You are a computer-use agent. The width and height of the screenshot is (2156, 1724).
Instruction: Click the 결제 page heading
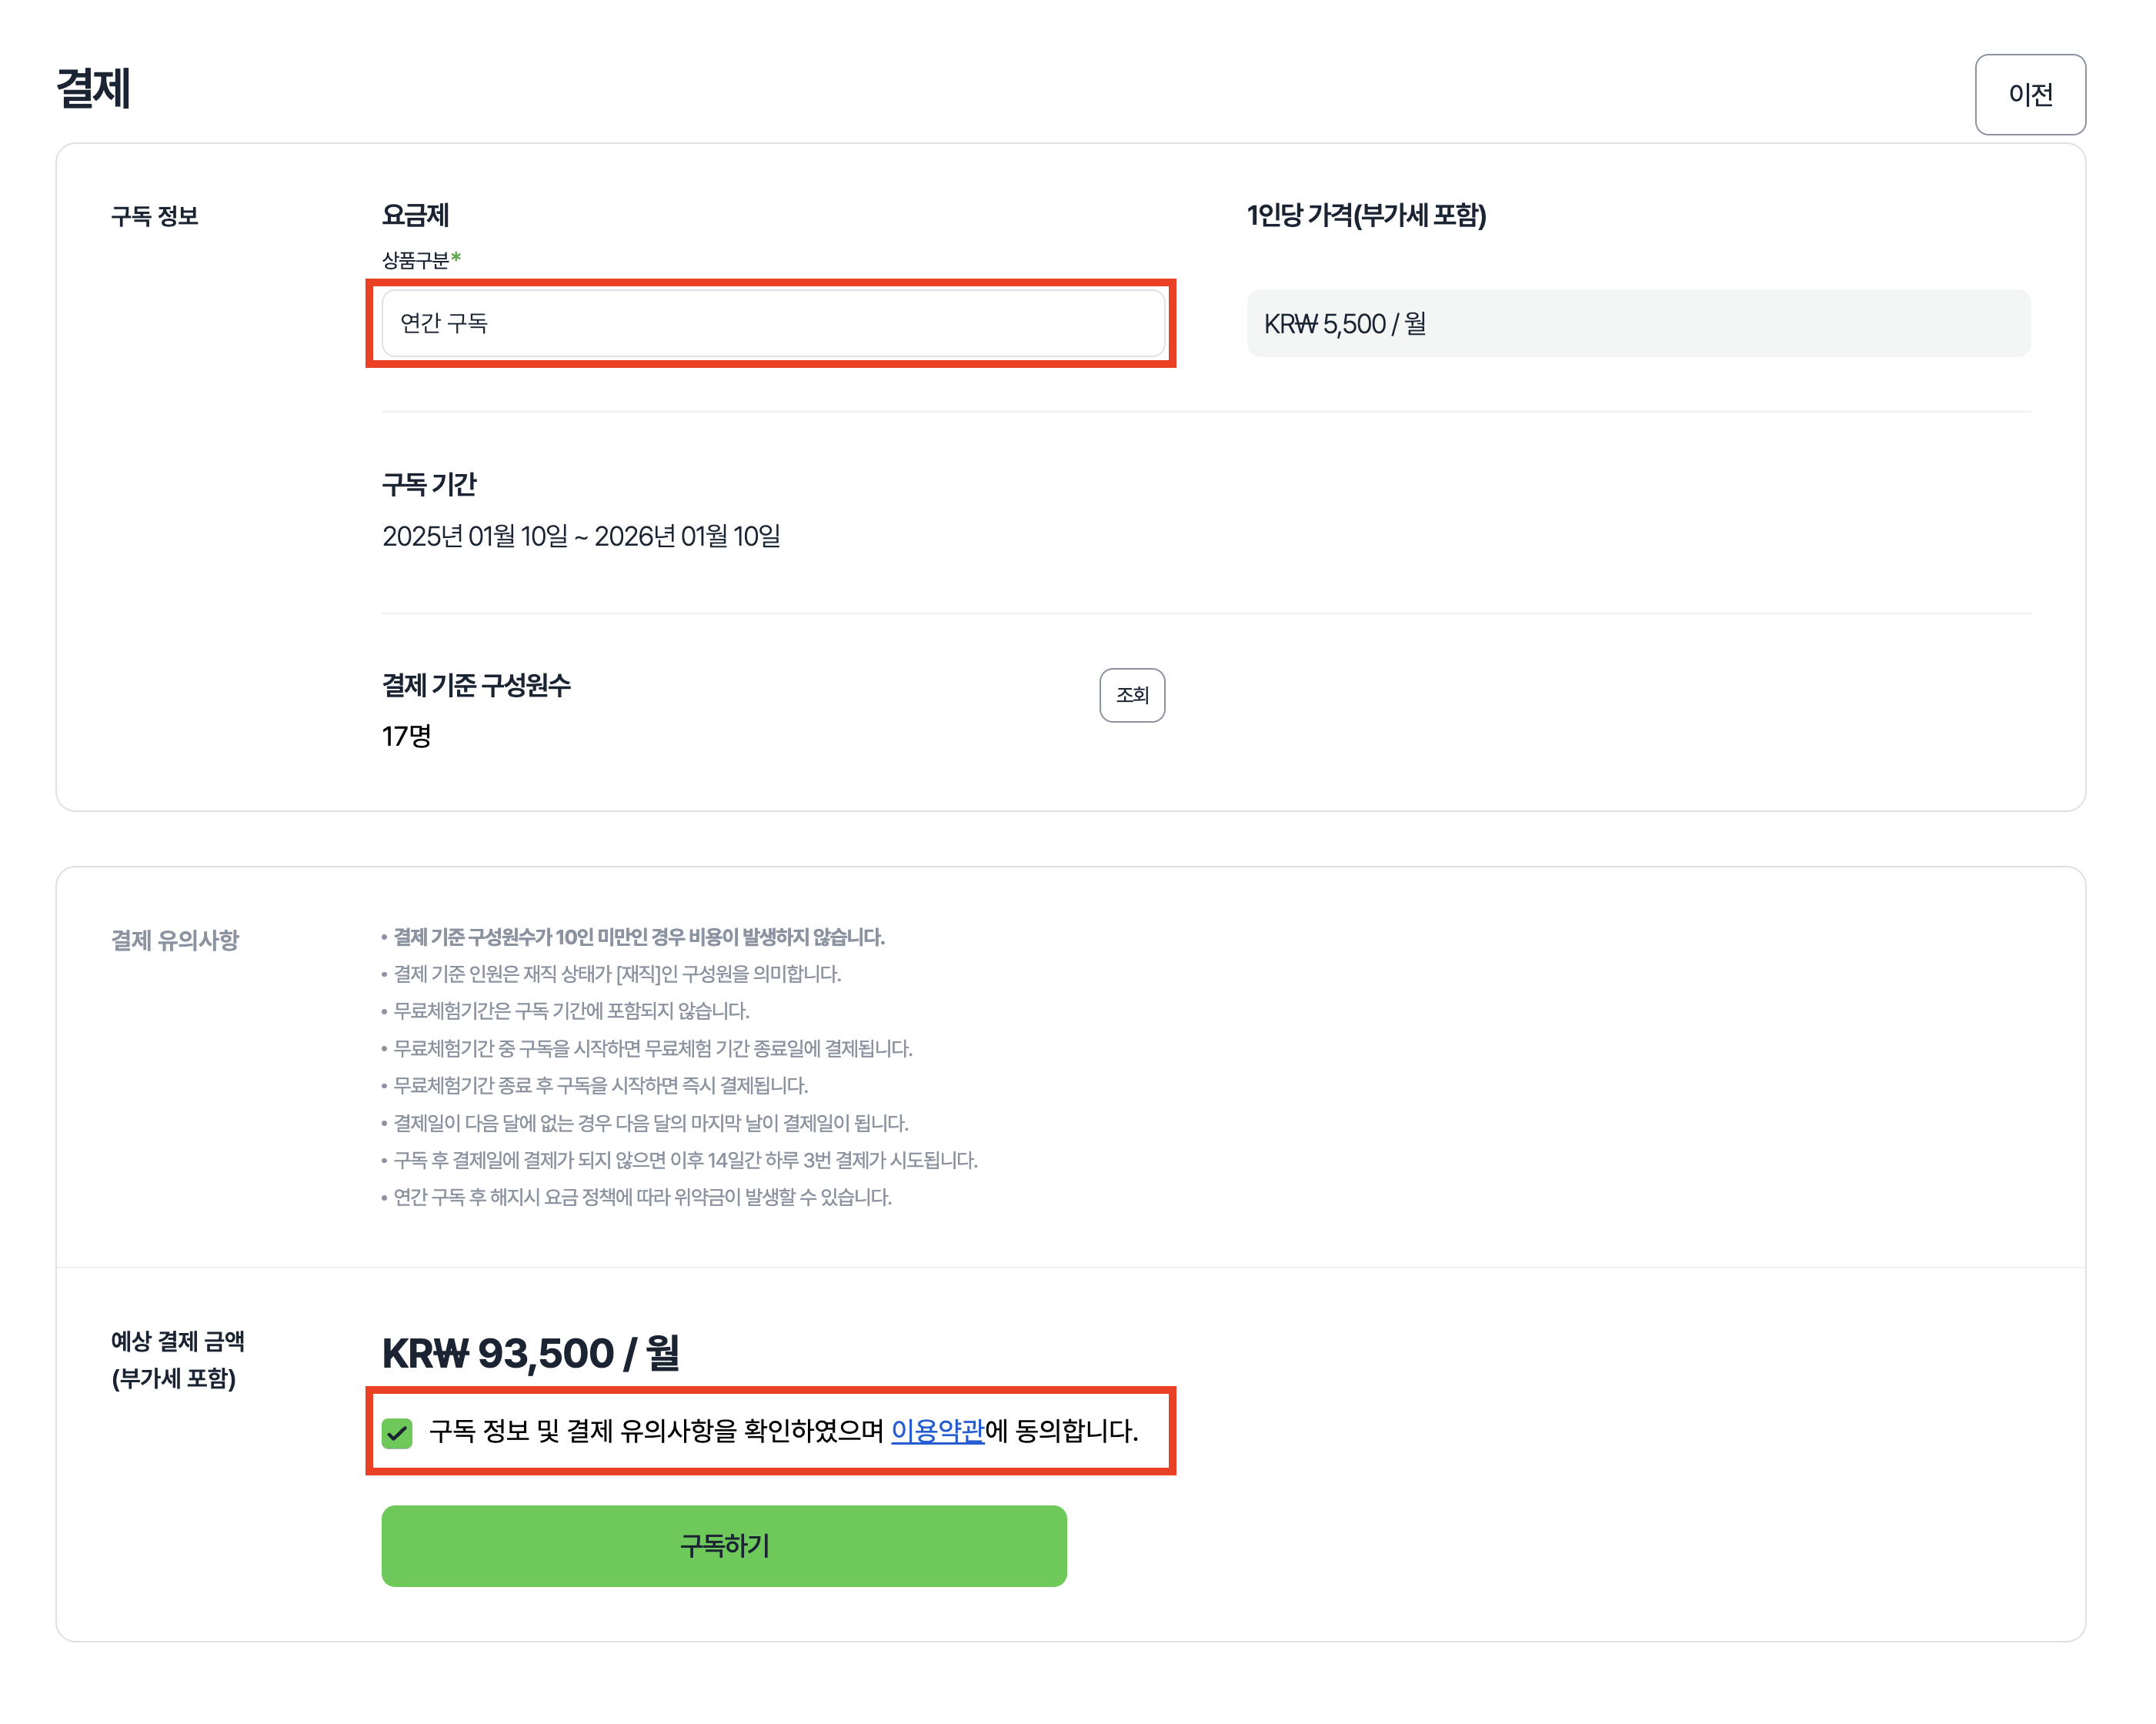[x=93, y=88]
